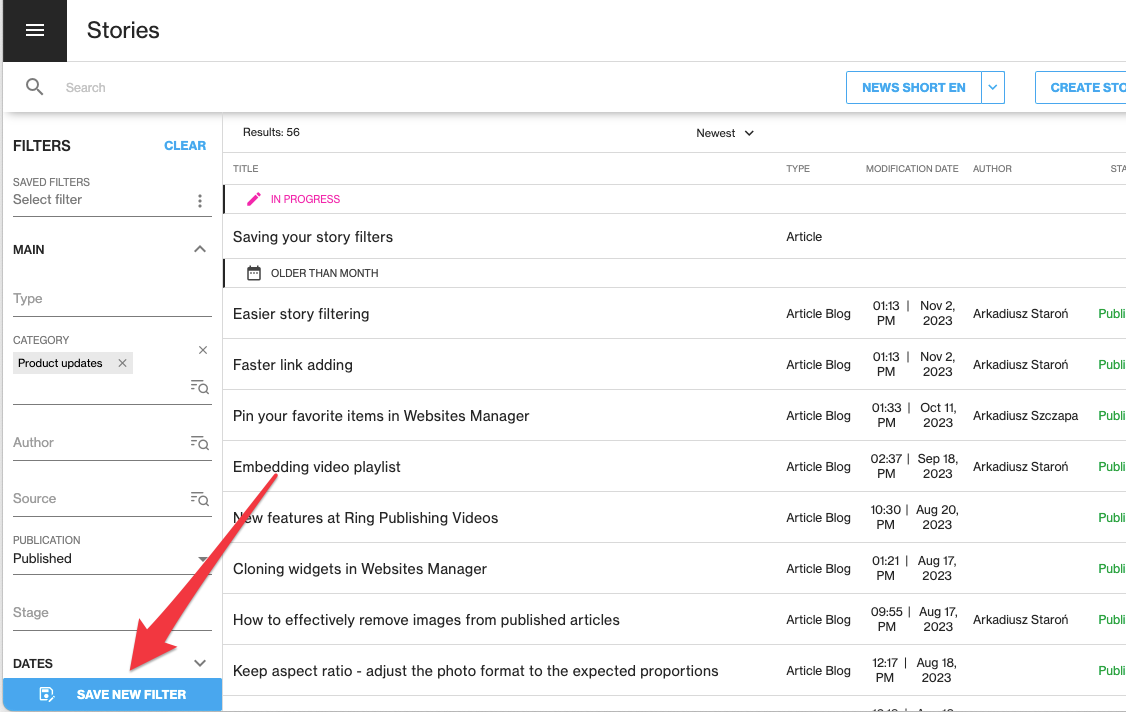Open Source list search icon
1126x712 pixels.
pyautogui.click(x=200, y=499)
